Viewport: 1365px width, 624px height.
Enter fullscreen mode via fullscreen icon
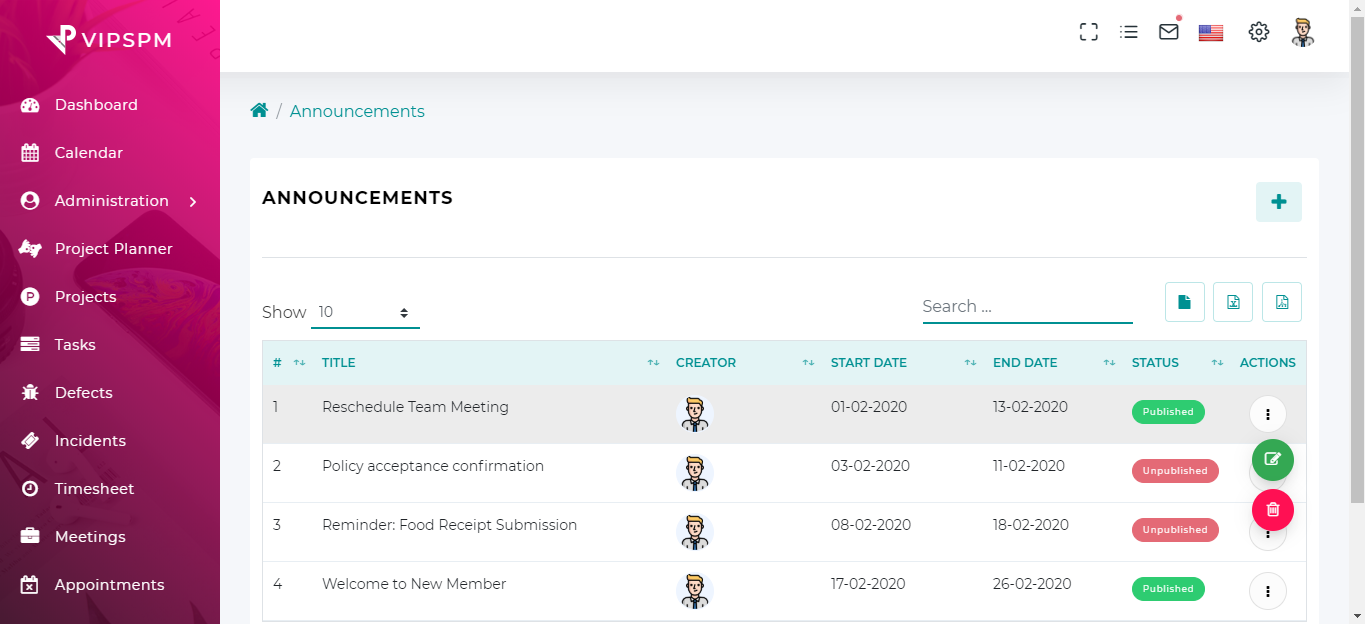(1088, 31)
